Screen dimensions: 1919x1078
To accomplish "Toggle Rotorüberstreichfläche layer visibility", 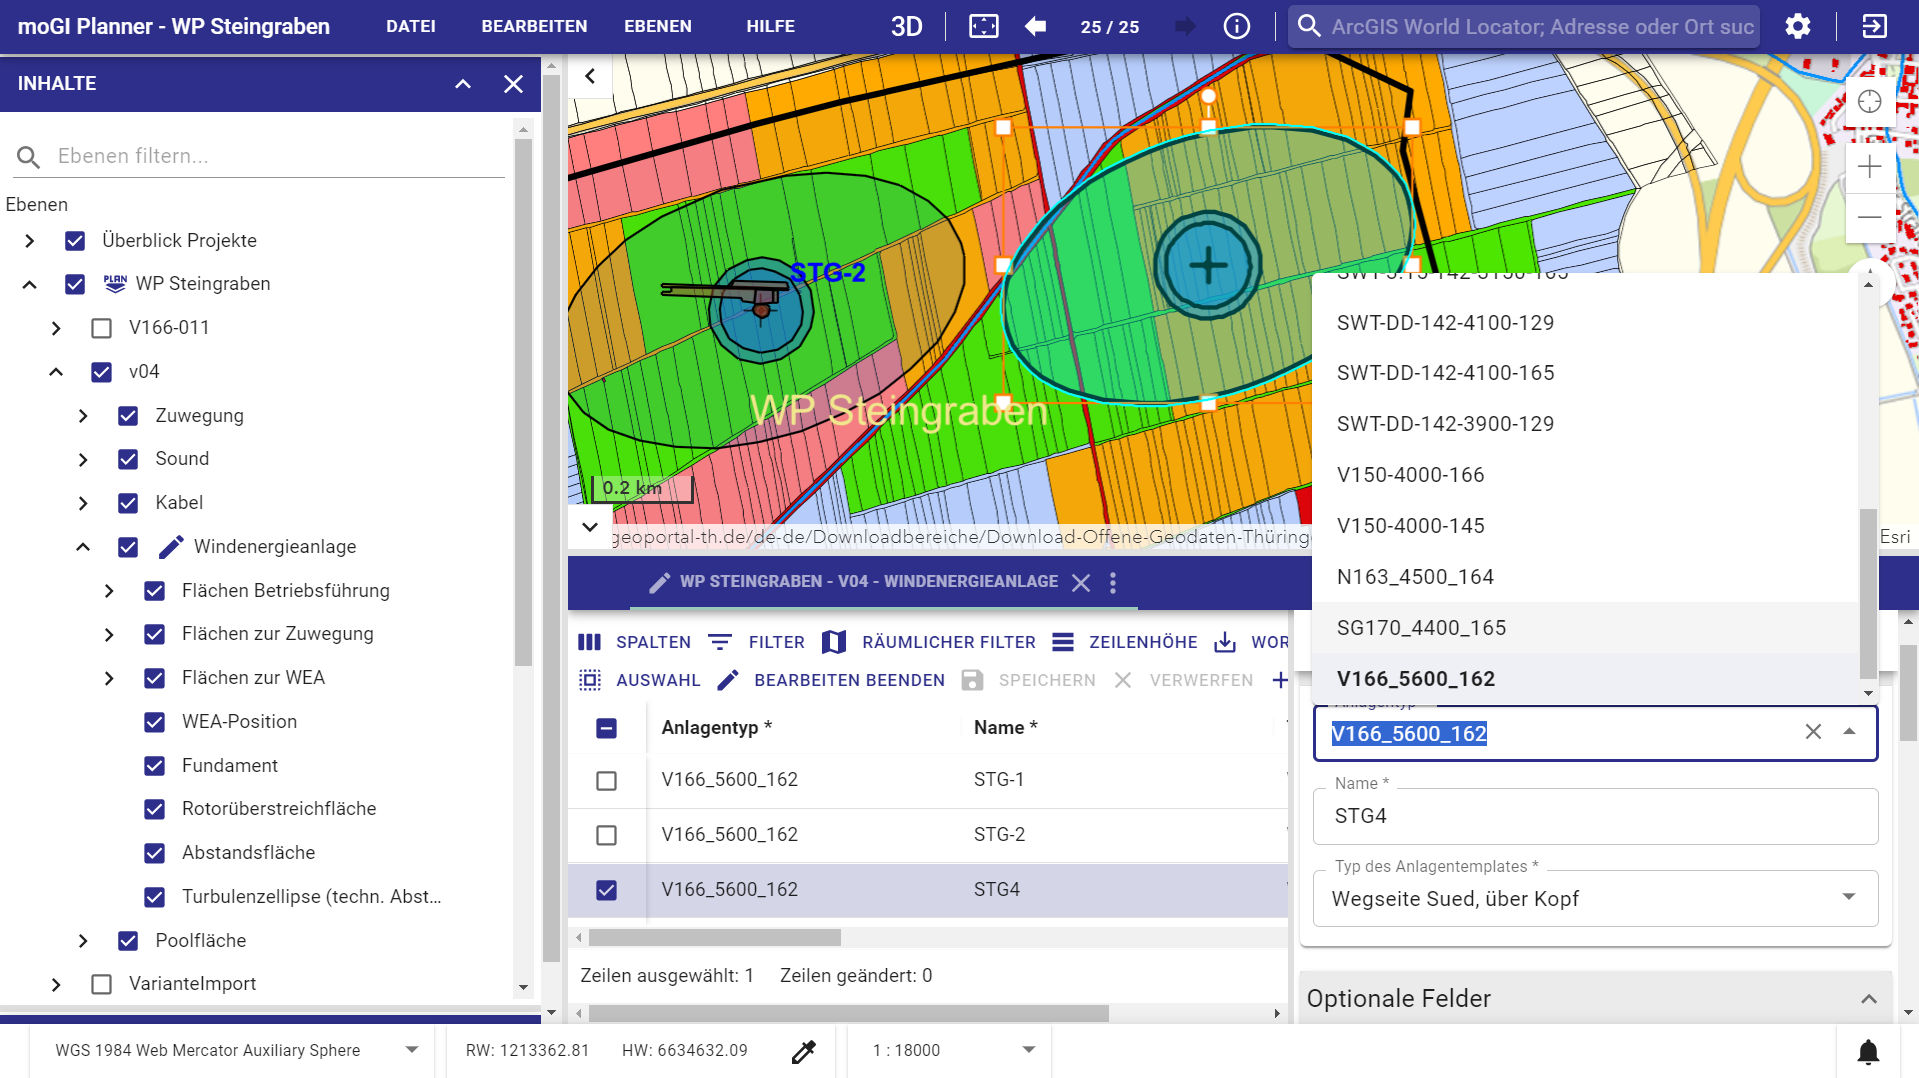I will pos(154,809).
